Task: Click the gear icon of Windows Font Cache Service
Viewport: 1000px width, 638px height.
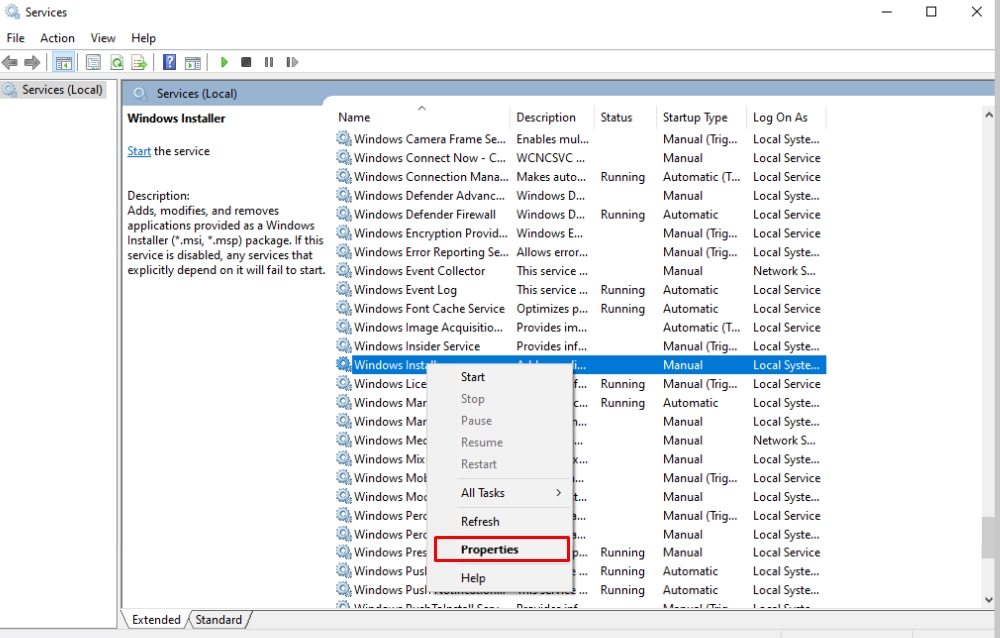Action: 344,308
